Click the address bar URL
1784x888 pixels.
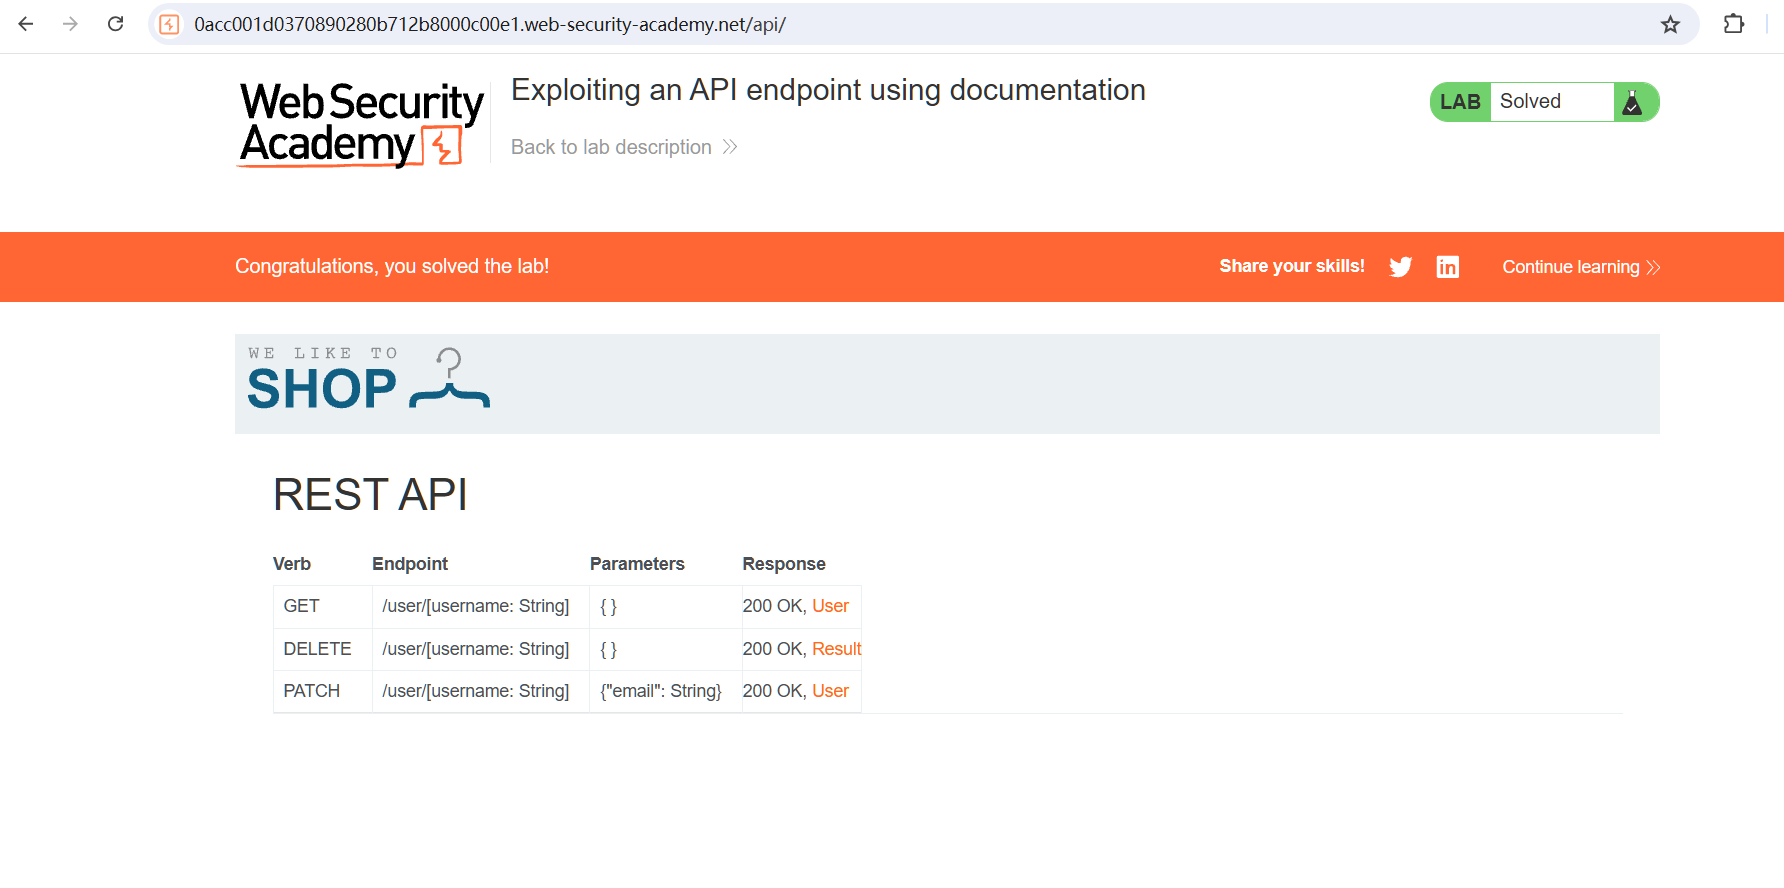point(490,25)
